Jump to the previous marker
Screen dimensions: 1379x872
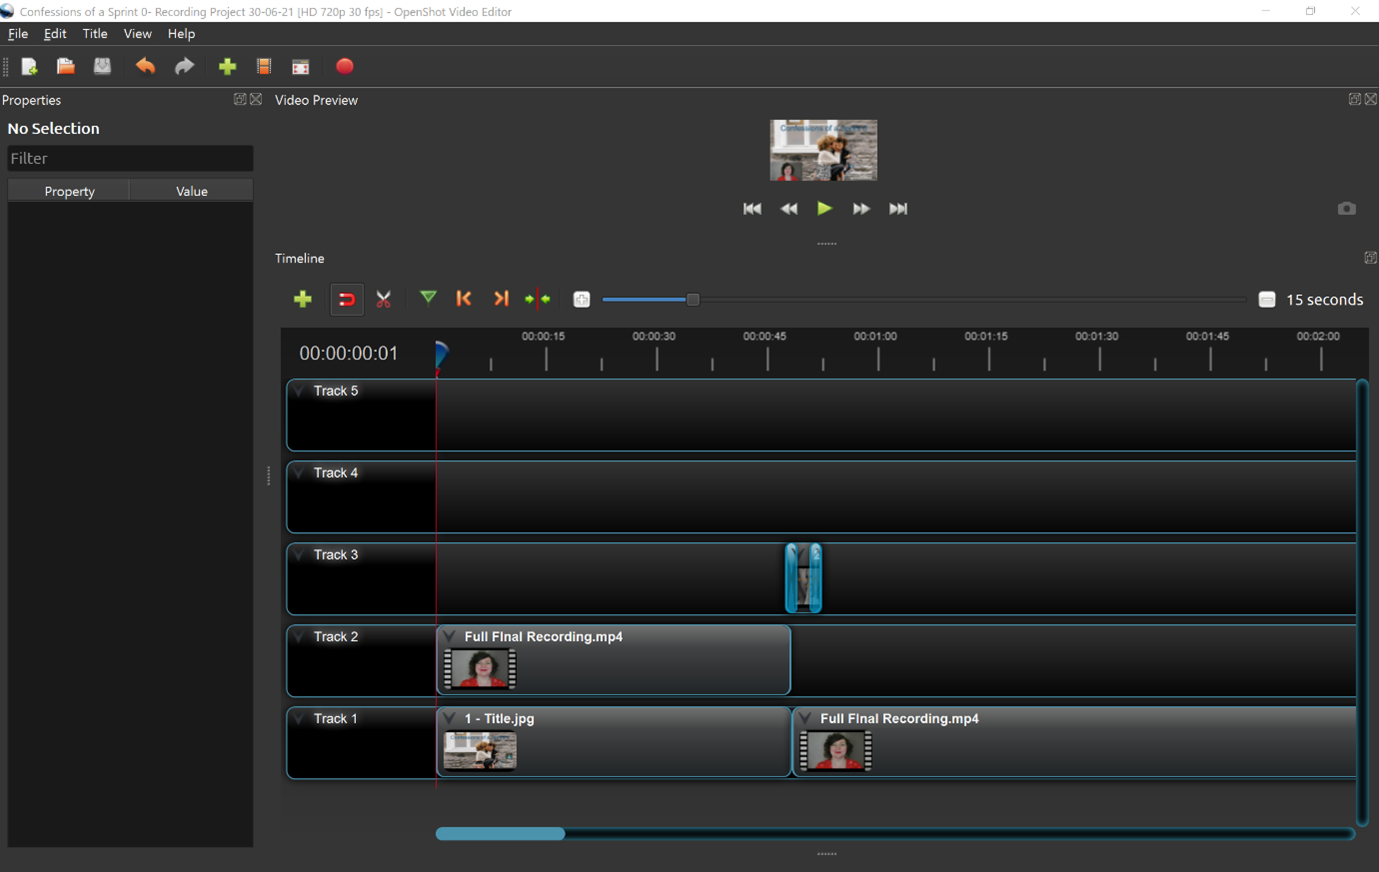(464, 299)
